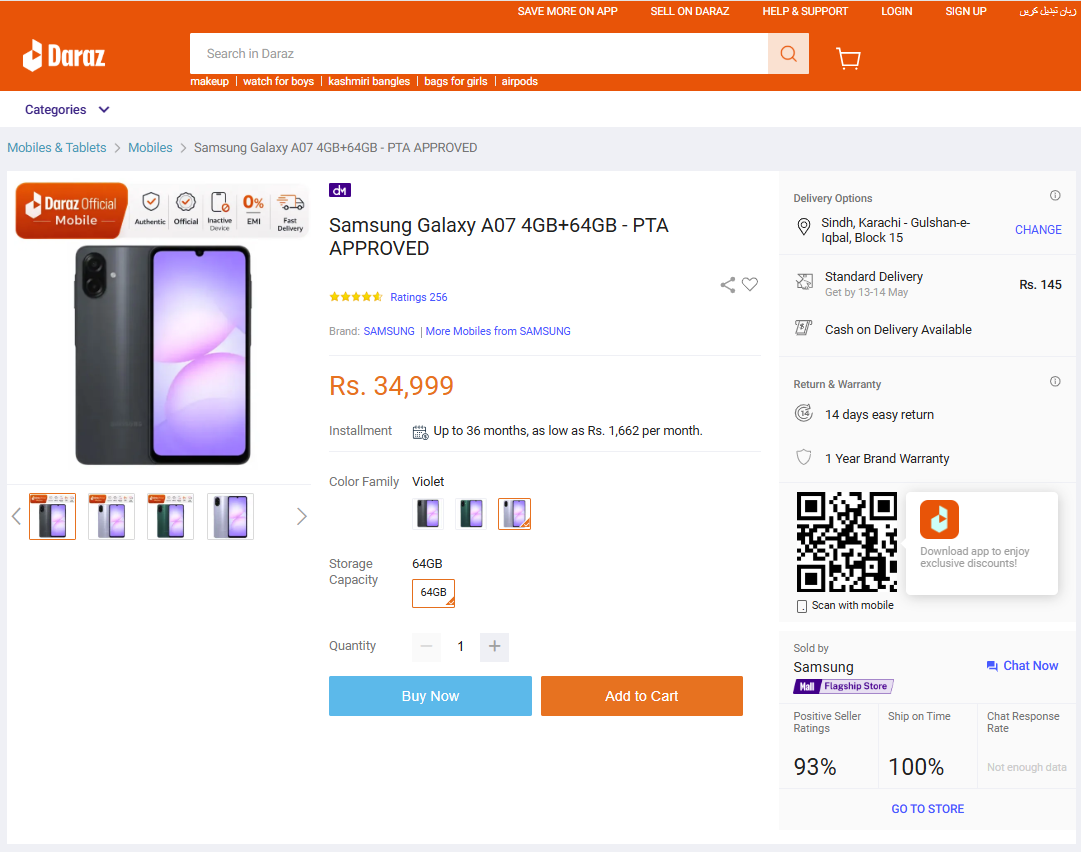Click the 0% EMI badge icon
Image resolution: width=1081 pixels, height=852 pixels.
tap(254, 210)
